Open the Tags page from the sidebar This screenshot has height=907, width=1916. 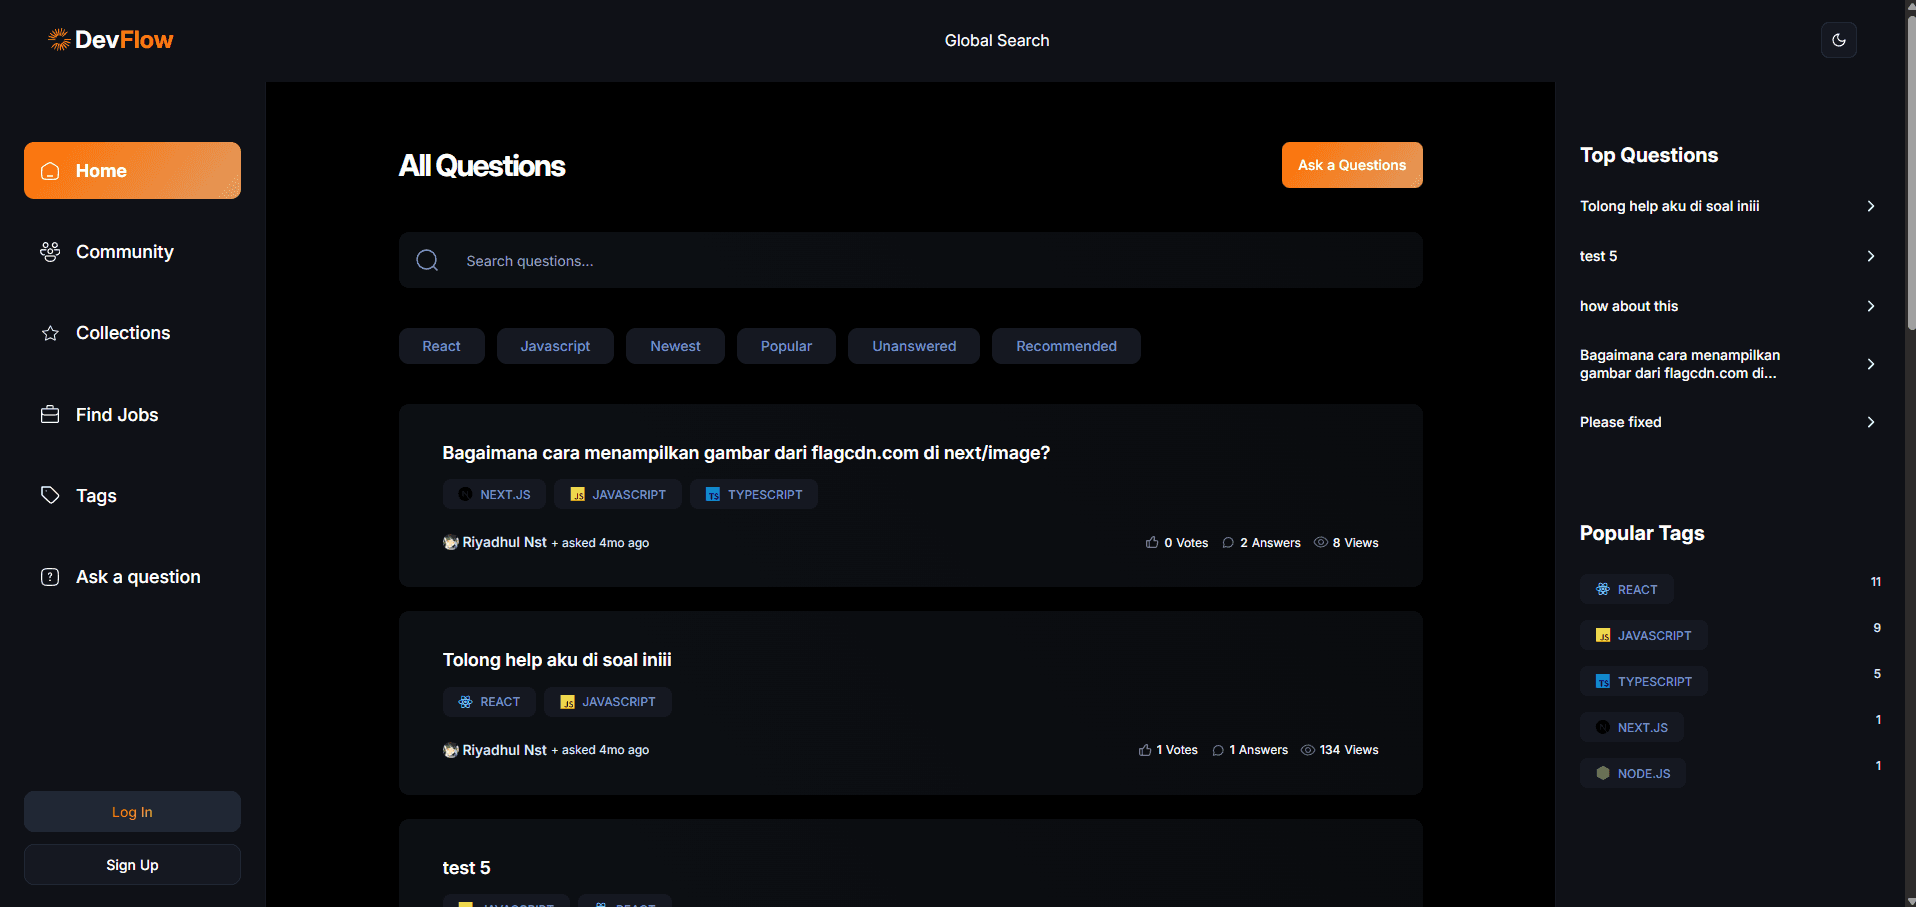point(96,496)
